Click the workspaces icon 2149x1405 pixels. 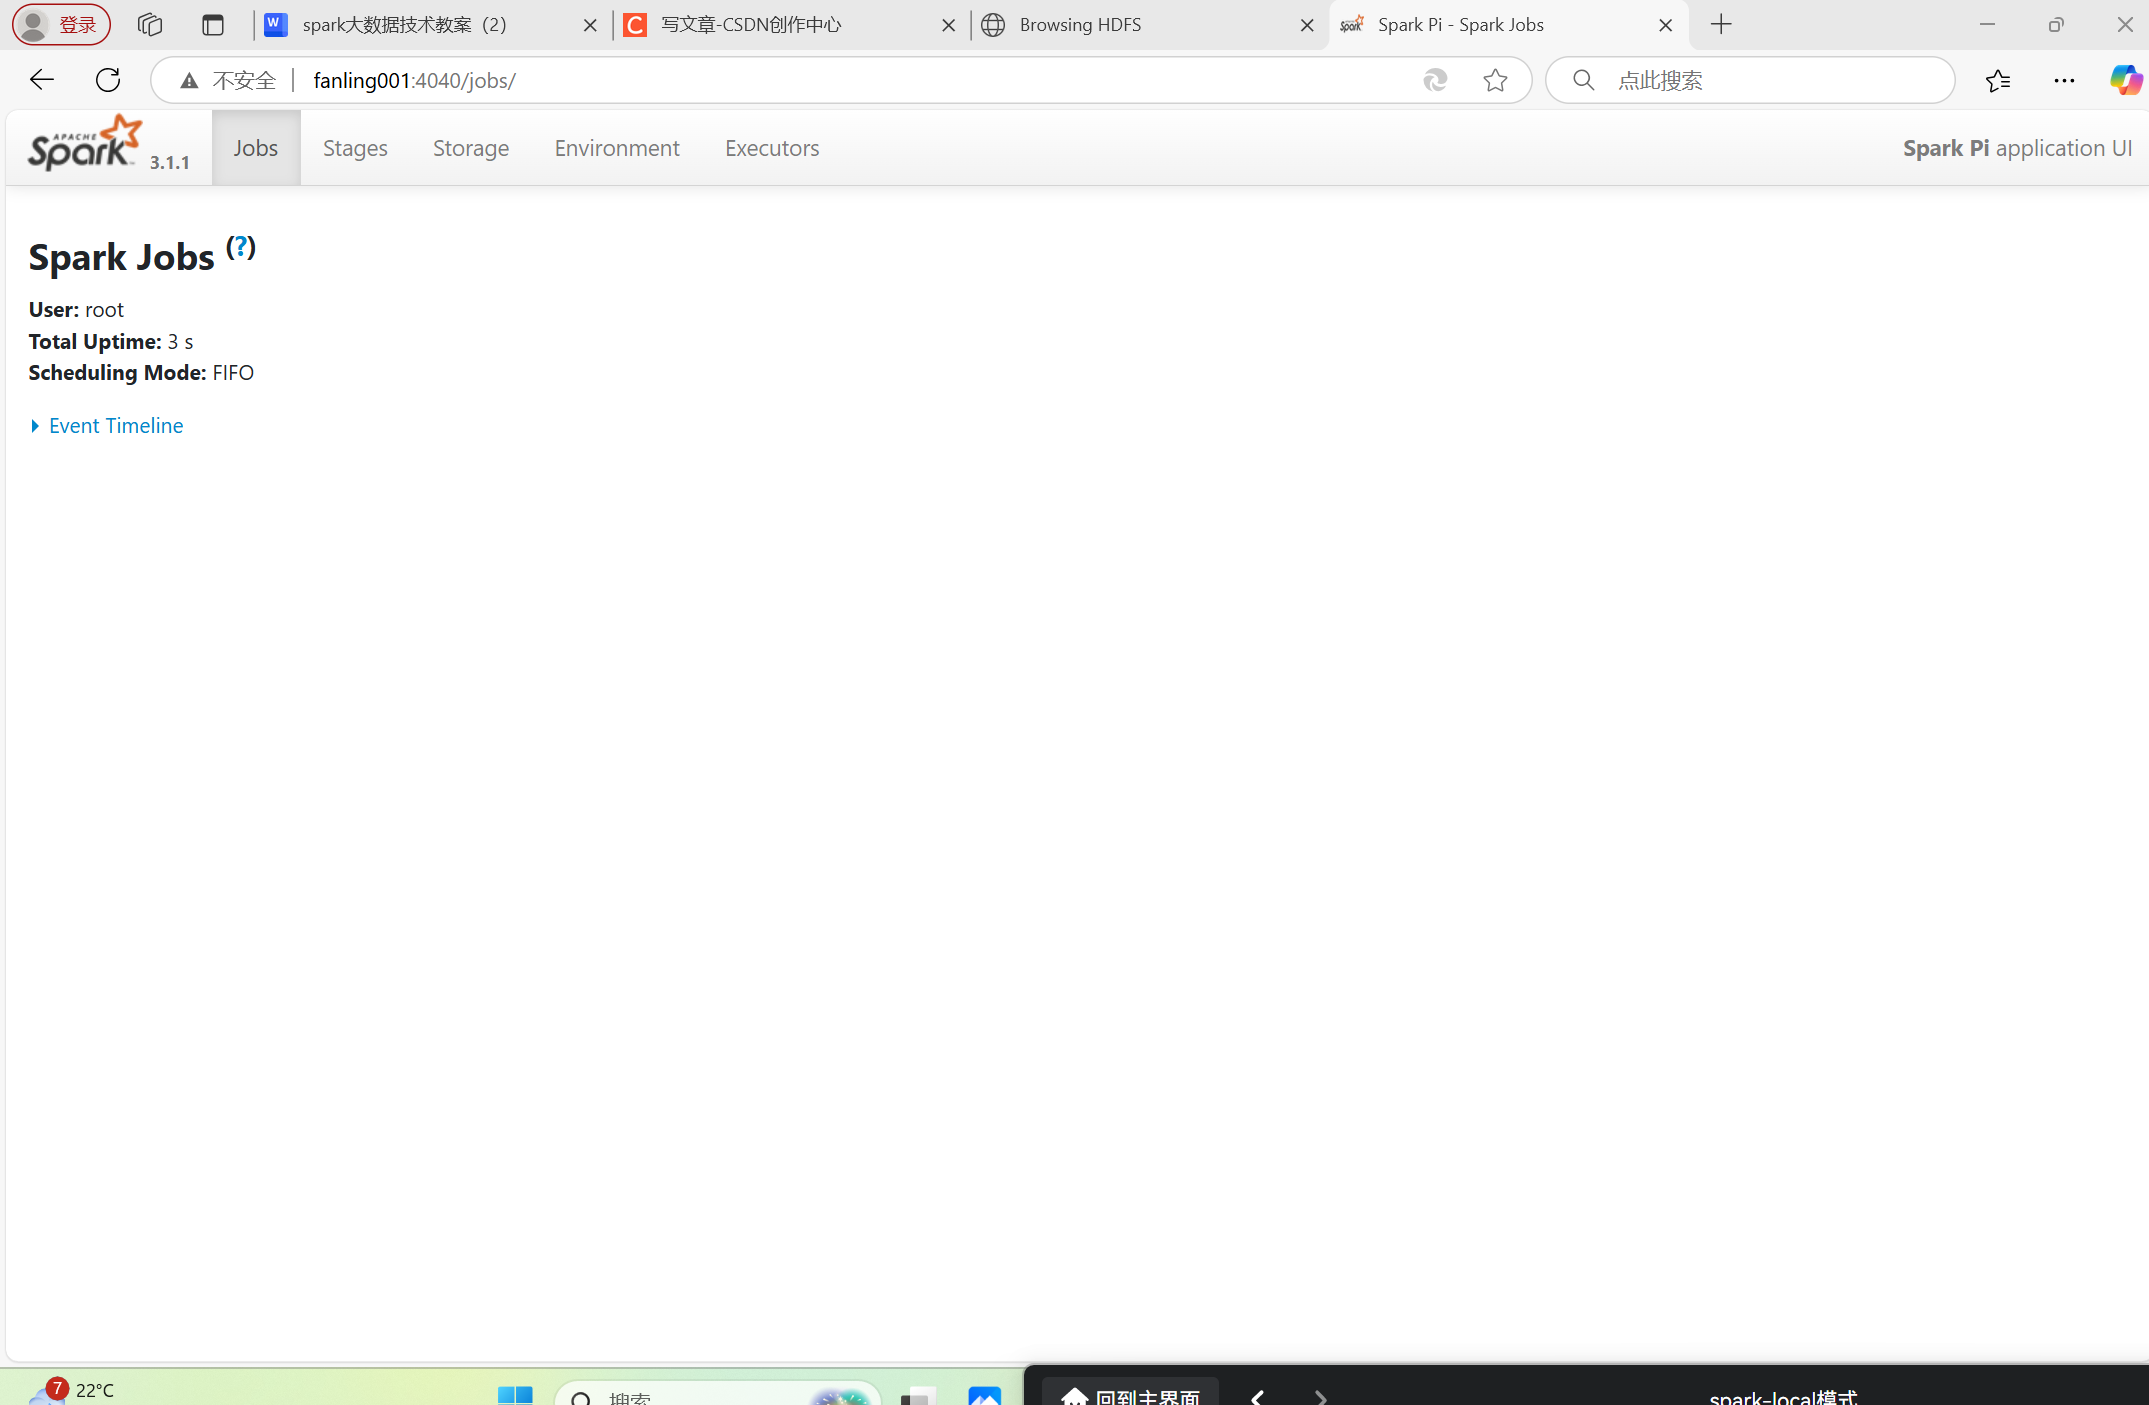coord(150,25)
